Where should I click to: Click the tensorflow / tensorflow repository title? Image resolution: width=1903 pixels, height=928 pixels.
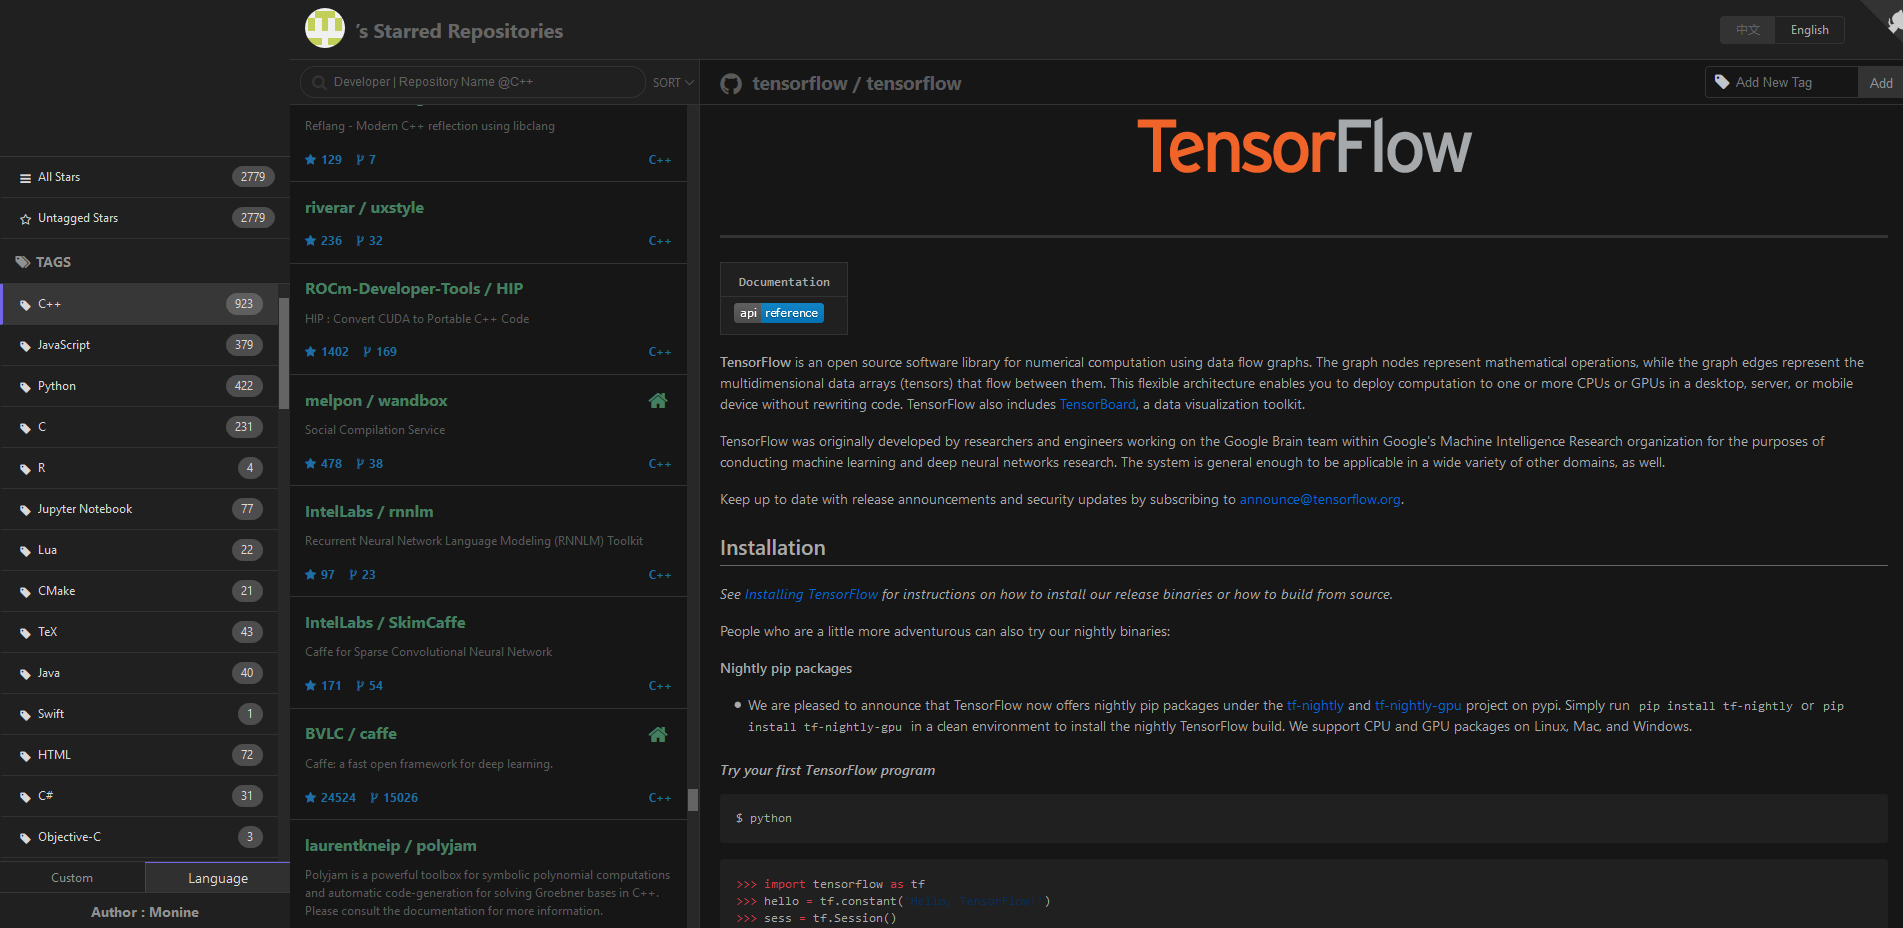[x=857, y=84]
